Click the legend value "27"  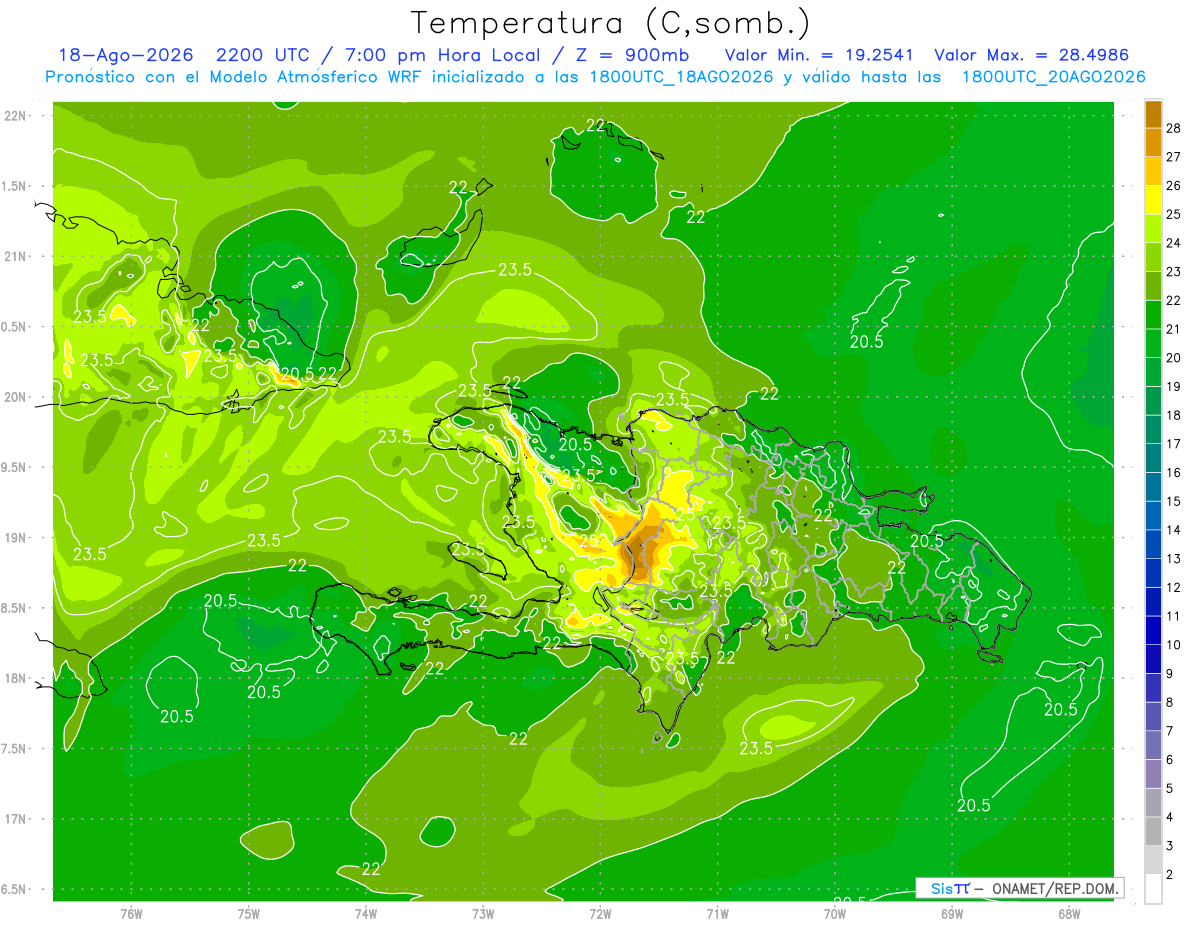coord(1173,157)
